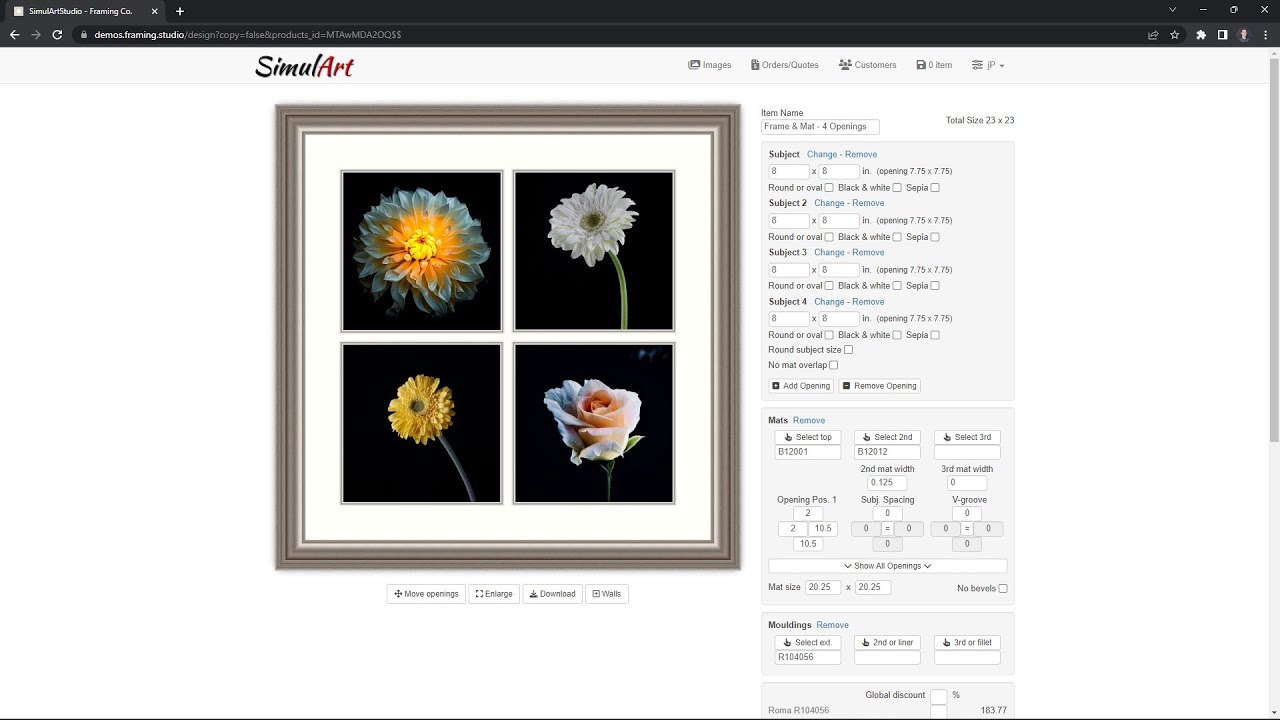Viewport: 1280px width, 720px height.
Task: Click the Item Name input field
Action: [x=820, y=127]
